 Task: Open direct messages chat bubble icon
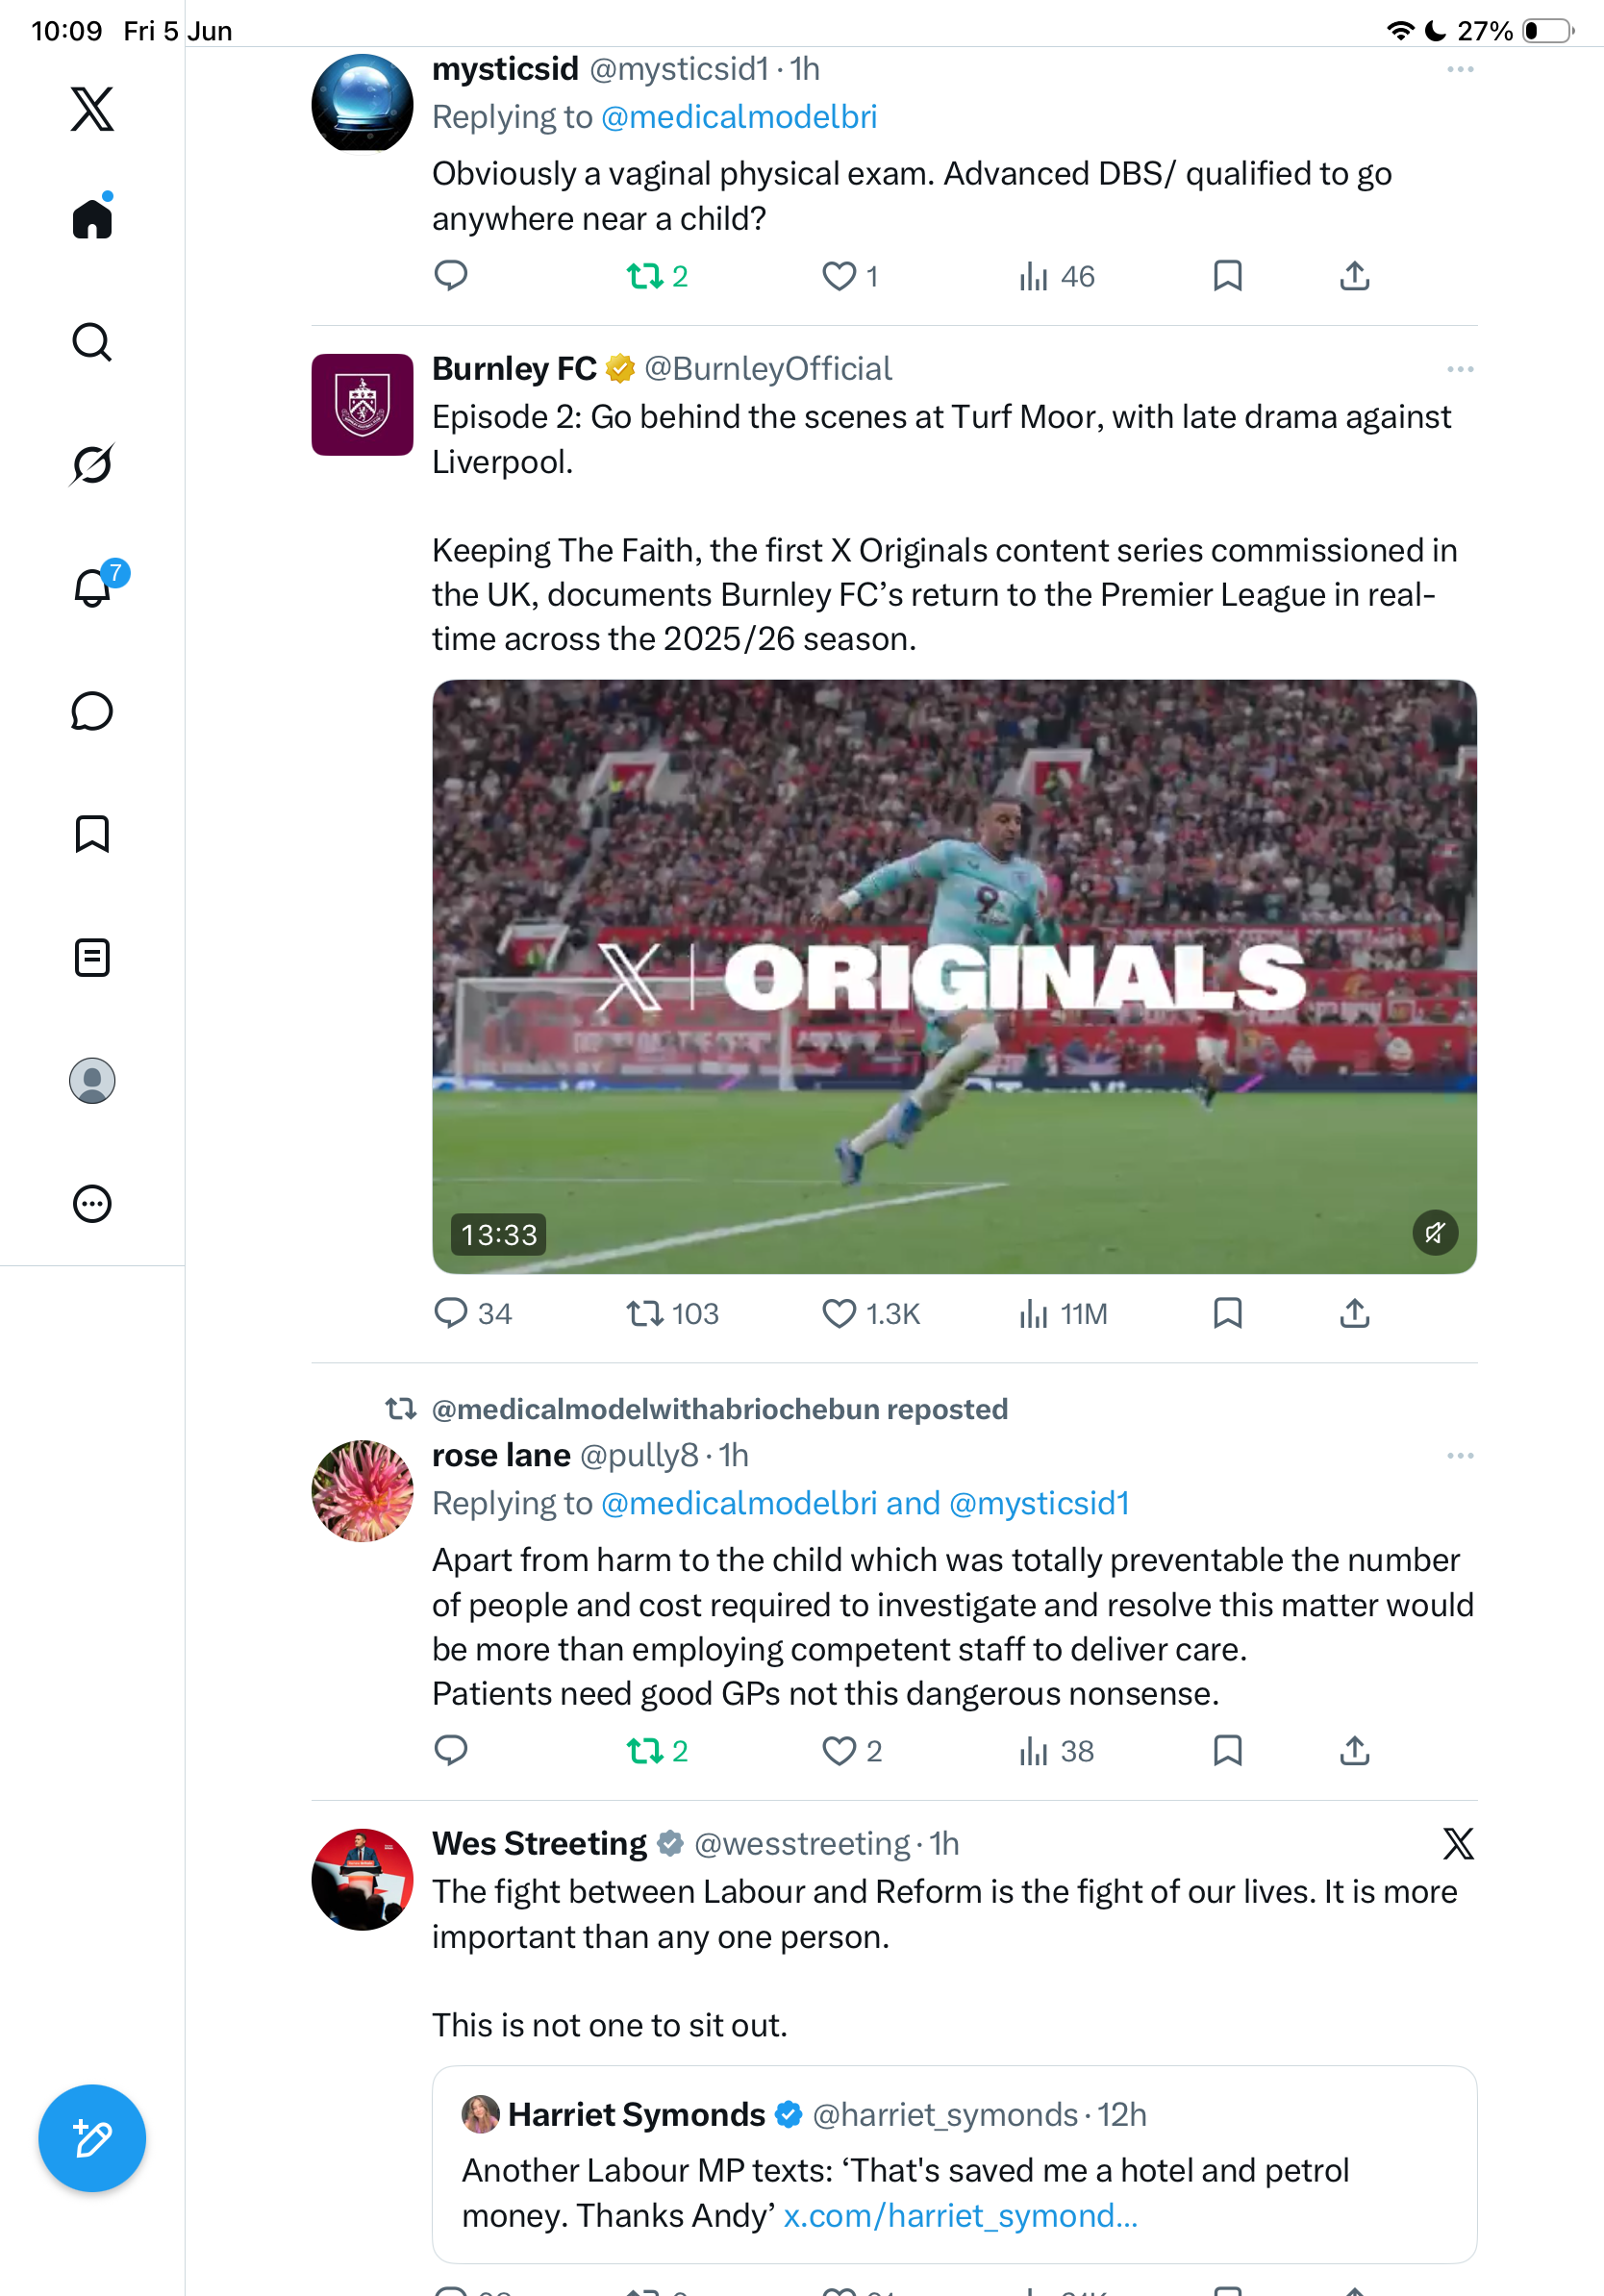92,711
